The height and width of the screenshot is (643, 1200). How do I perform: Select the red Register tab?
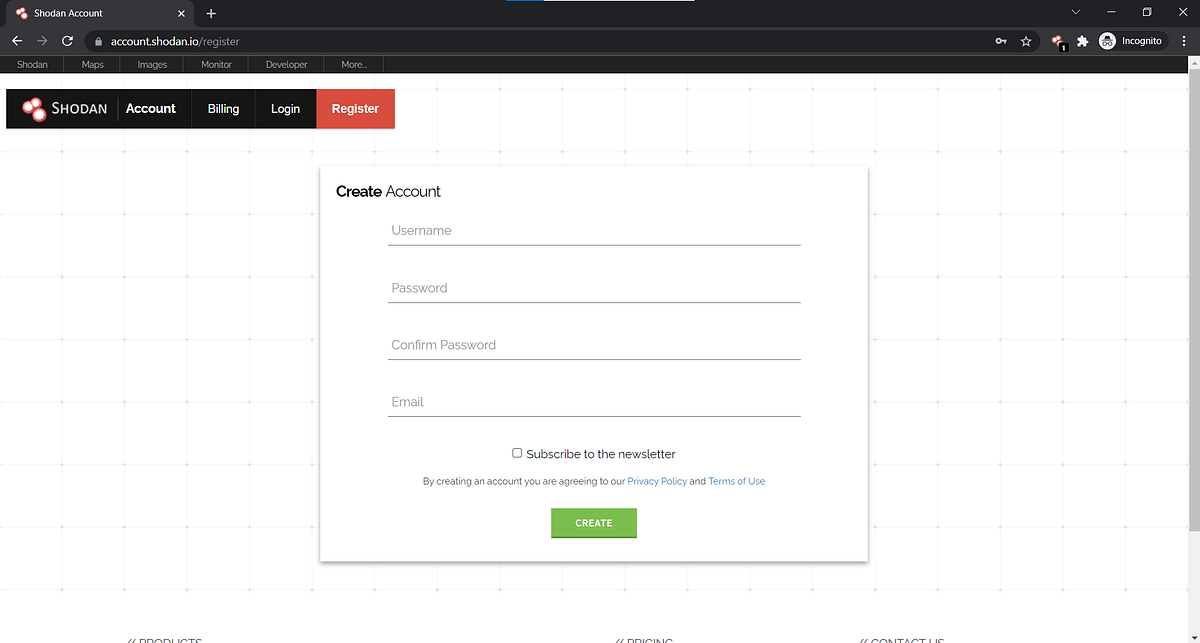tap(355, 109)
